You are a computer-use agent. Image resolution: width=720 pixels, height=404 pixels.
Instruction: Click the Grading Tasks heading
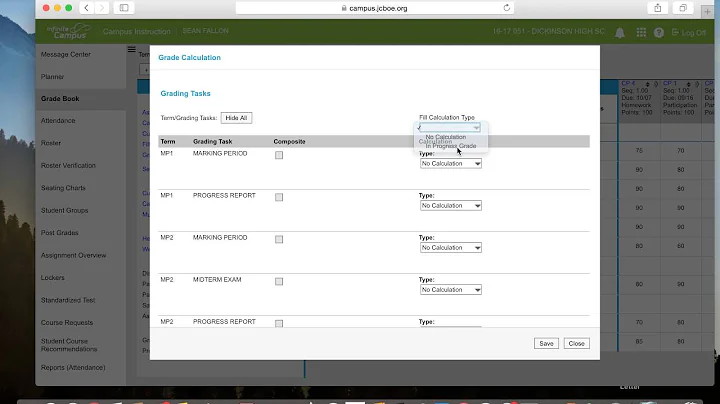pos(185,93)
